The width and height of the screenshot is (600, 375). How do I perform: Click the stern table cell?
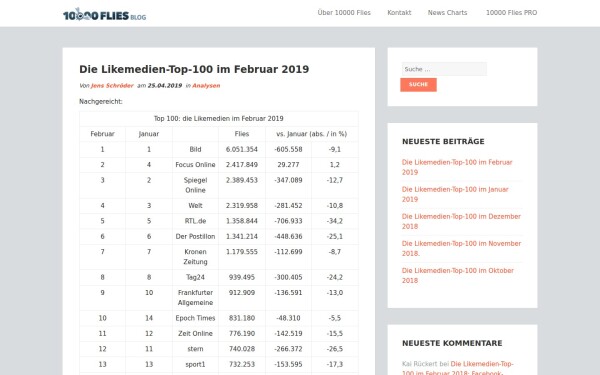(195, 349)
